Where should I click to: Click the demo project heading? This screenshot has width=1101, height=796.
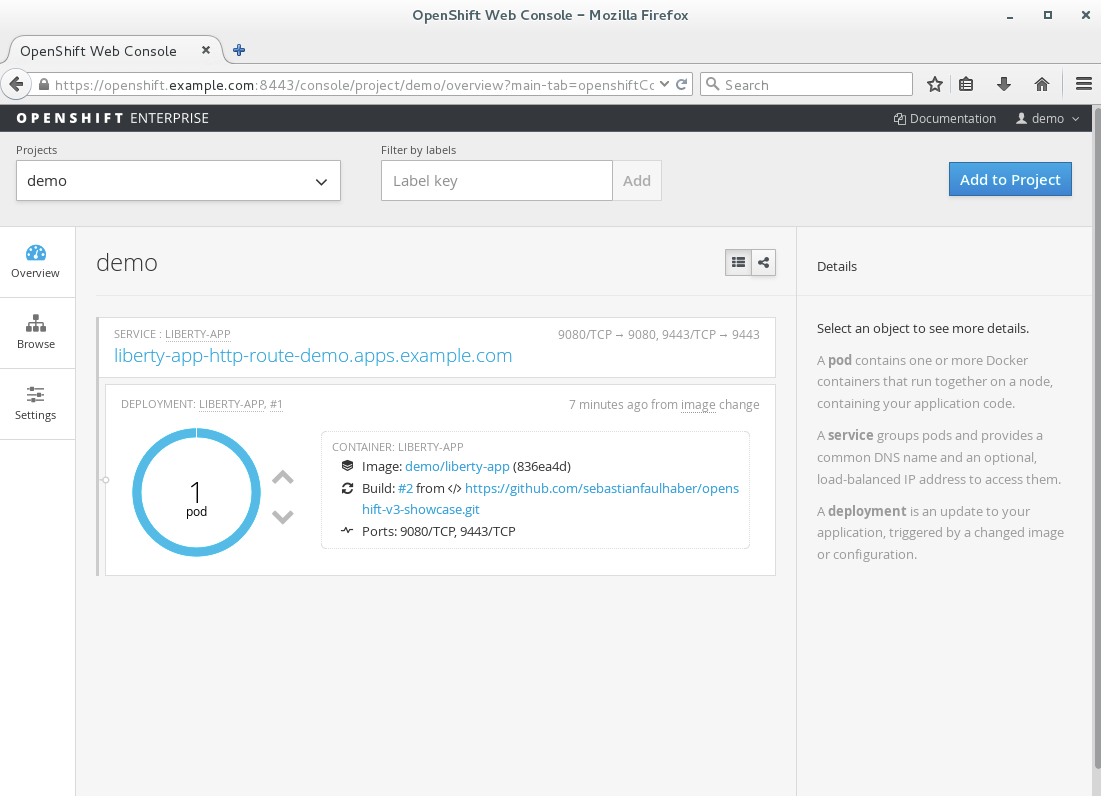(x=127, y=263)
